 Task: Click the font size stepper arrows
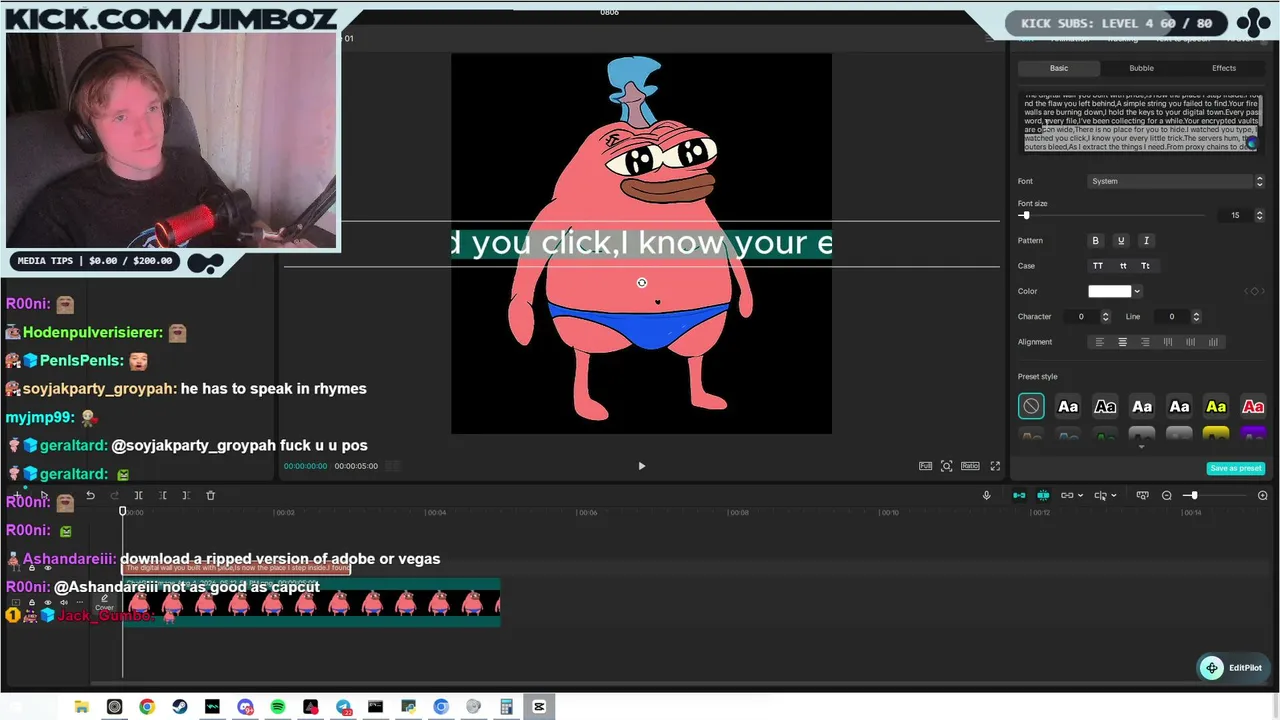coord(1259,215)
